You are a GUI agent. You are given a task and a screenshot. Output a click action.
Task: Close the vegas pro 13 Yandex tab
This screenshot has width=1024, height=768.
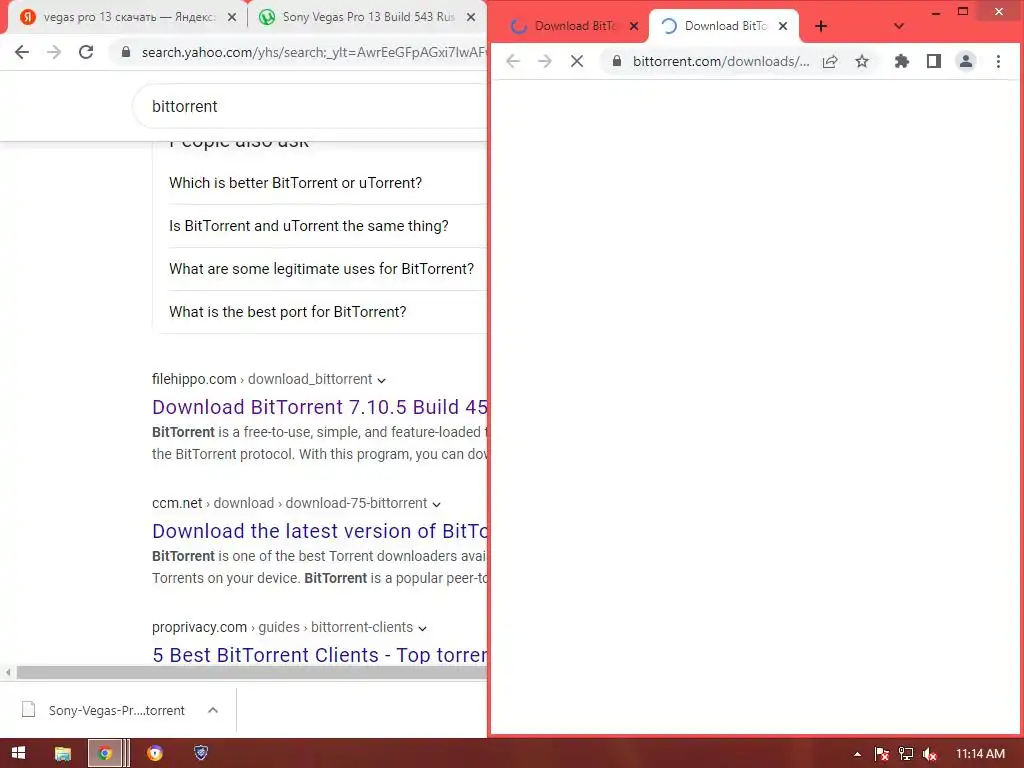232,18
